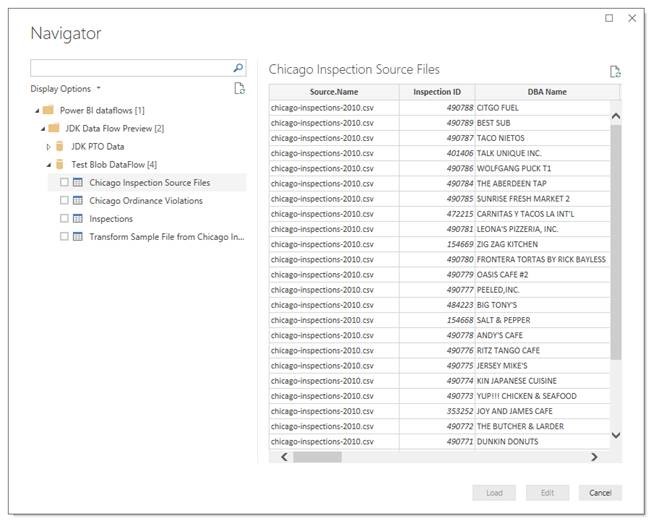Click the Load button

click(494, 492)
